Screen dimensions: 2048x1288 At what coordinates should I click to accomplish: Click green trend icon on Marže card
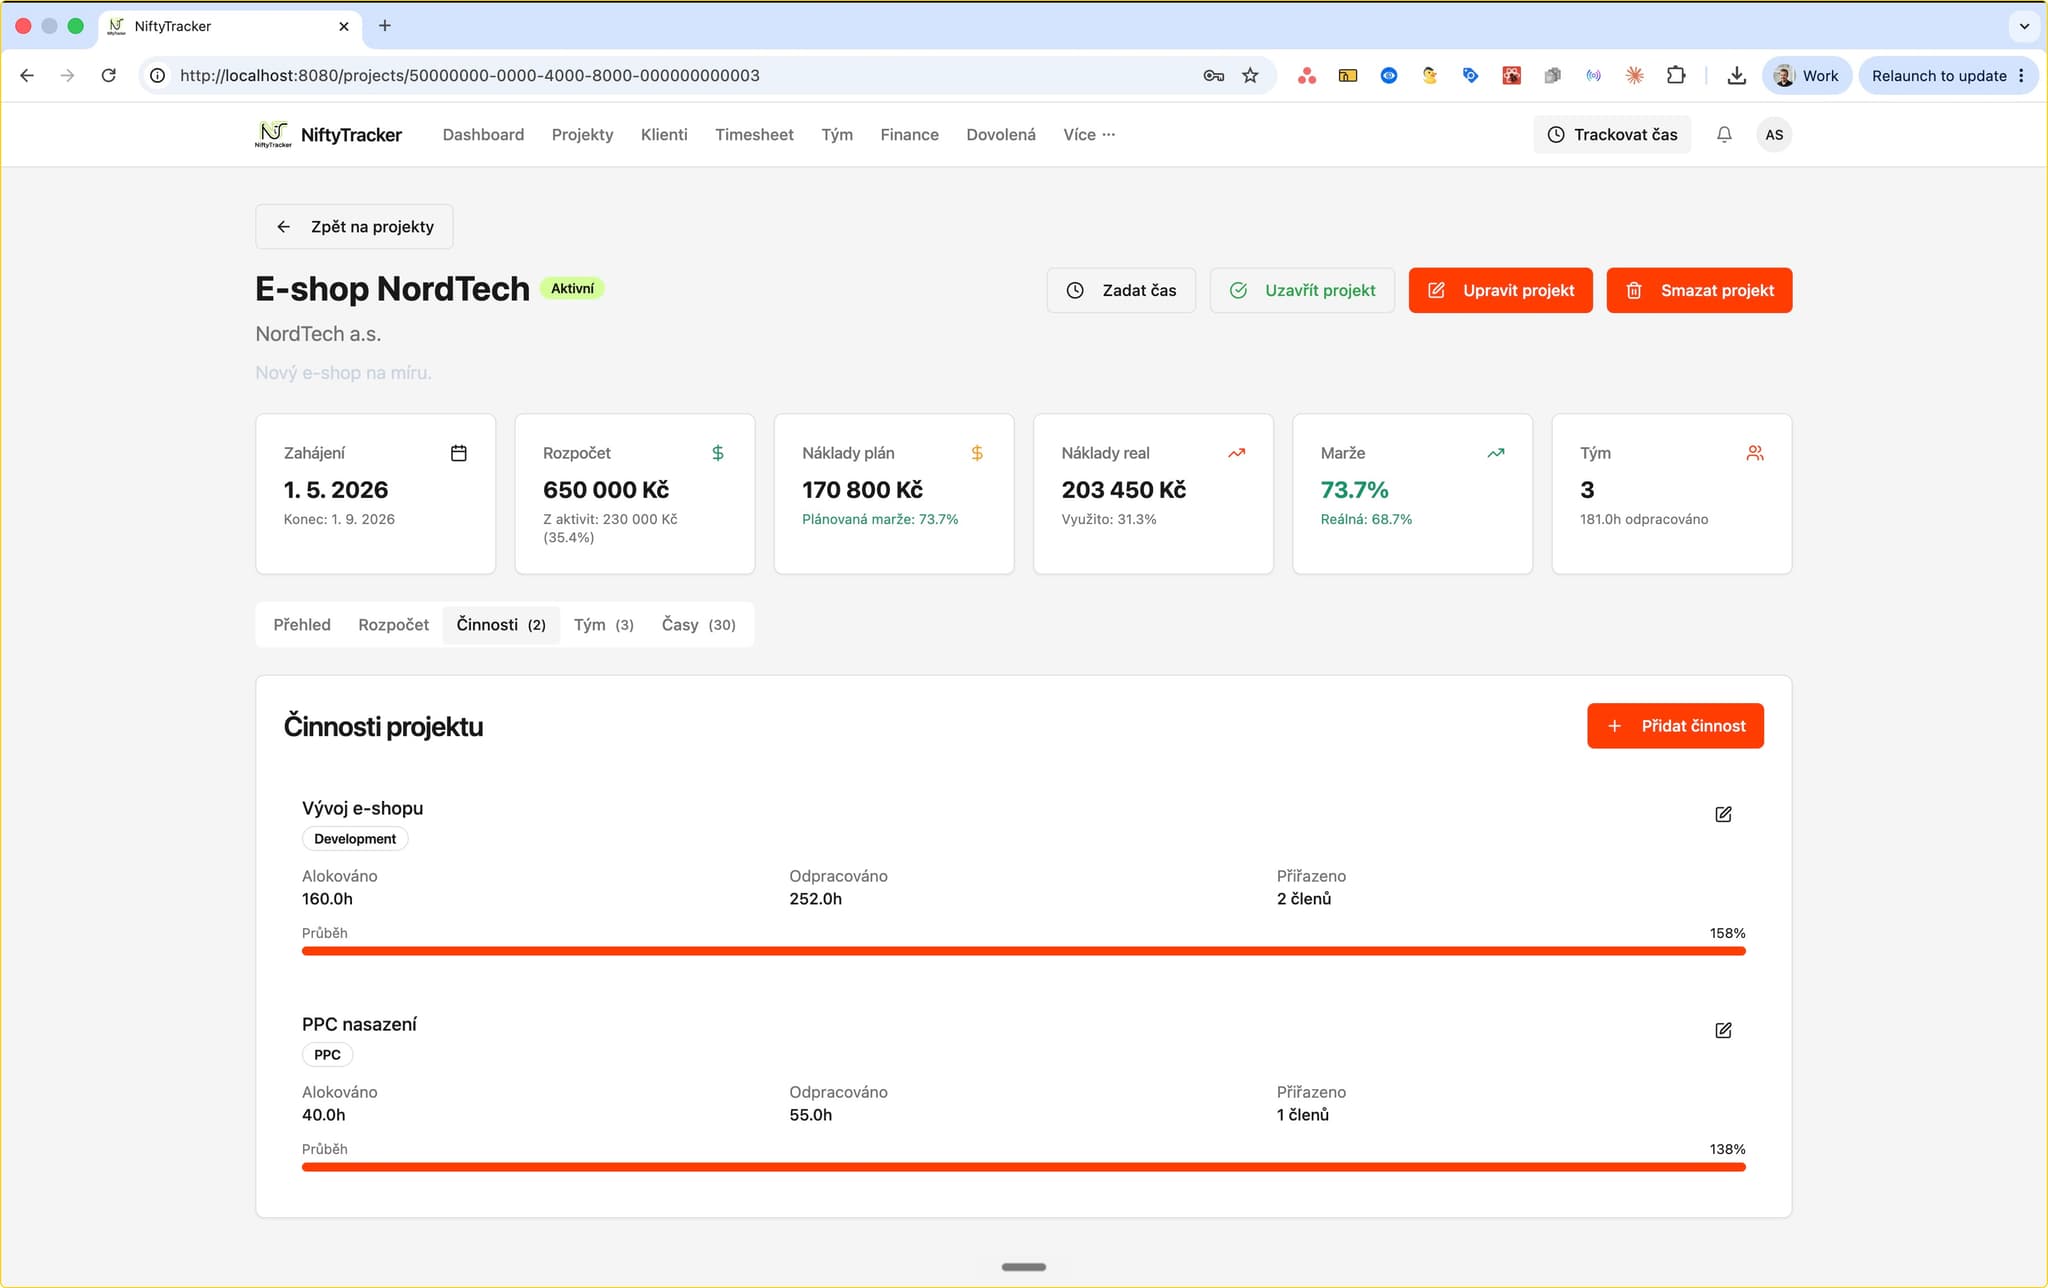click(x=1495, y=453)
